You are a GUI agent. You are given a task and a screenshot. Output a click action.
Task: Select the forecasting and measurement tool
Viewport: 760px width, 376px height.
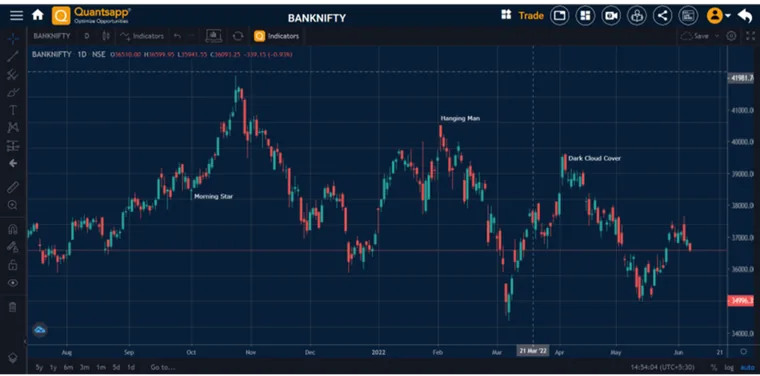13,145
